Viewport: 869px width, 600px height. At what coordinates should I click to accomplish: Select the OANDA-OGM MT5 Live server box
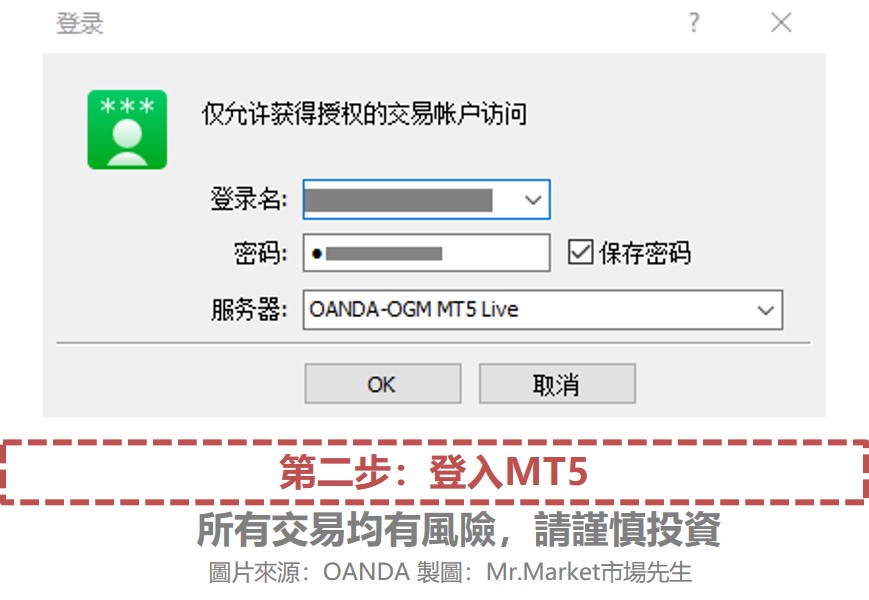pyautogui.click(x=543, y=310)
